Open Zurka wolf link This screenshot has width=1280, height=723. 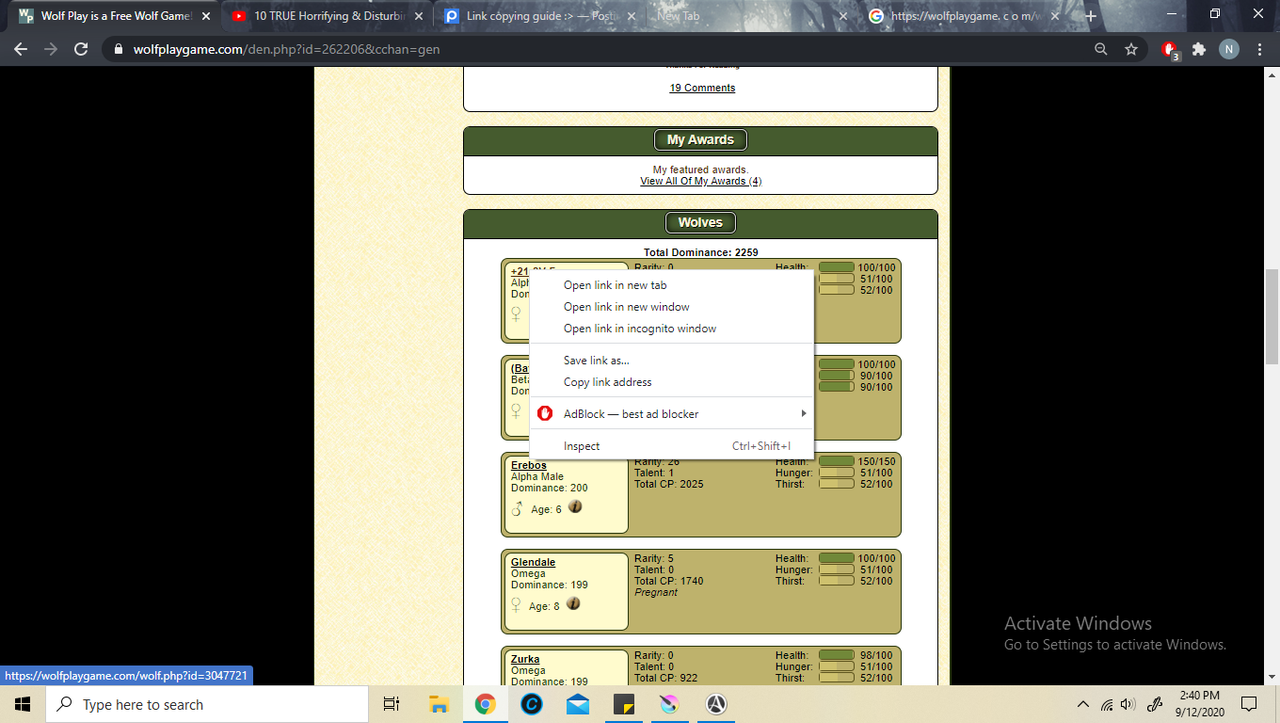(x=525, y=659)
